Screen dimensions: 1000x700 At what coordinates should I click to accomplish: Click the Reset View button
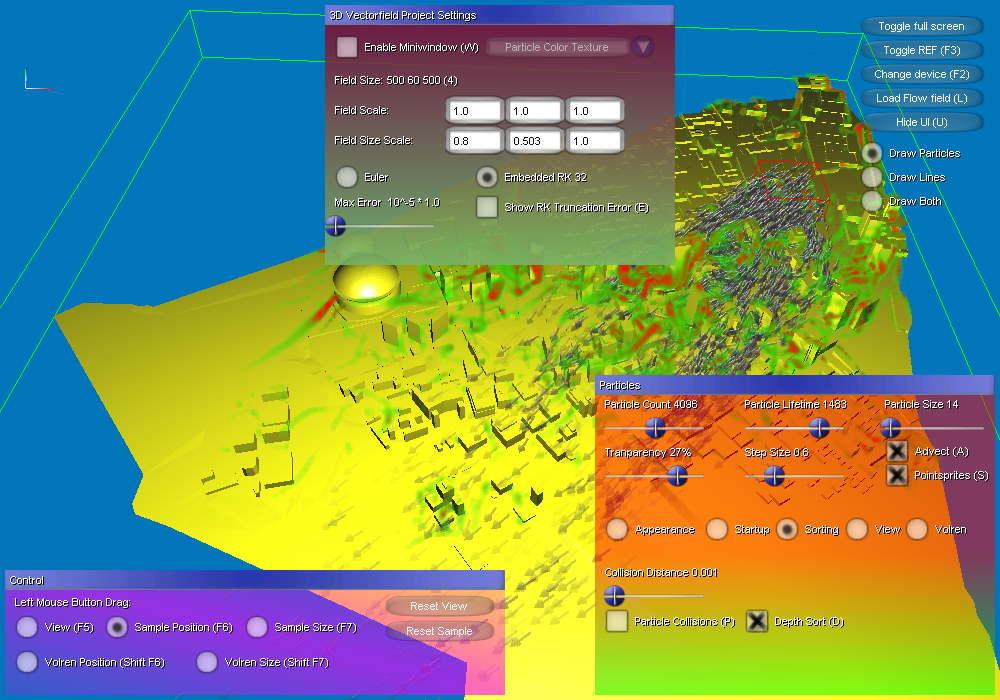(438, 606)
